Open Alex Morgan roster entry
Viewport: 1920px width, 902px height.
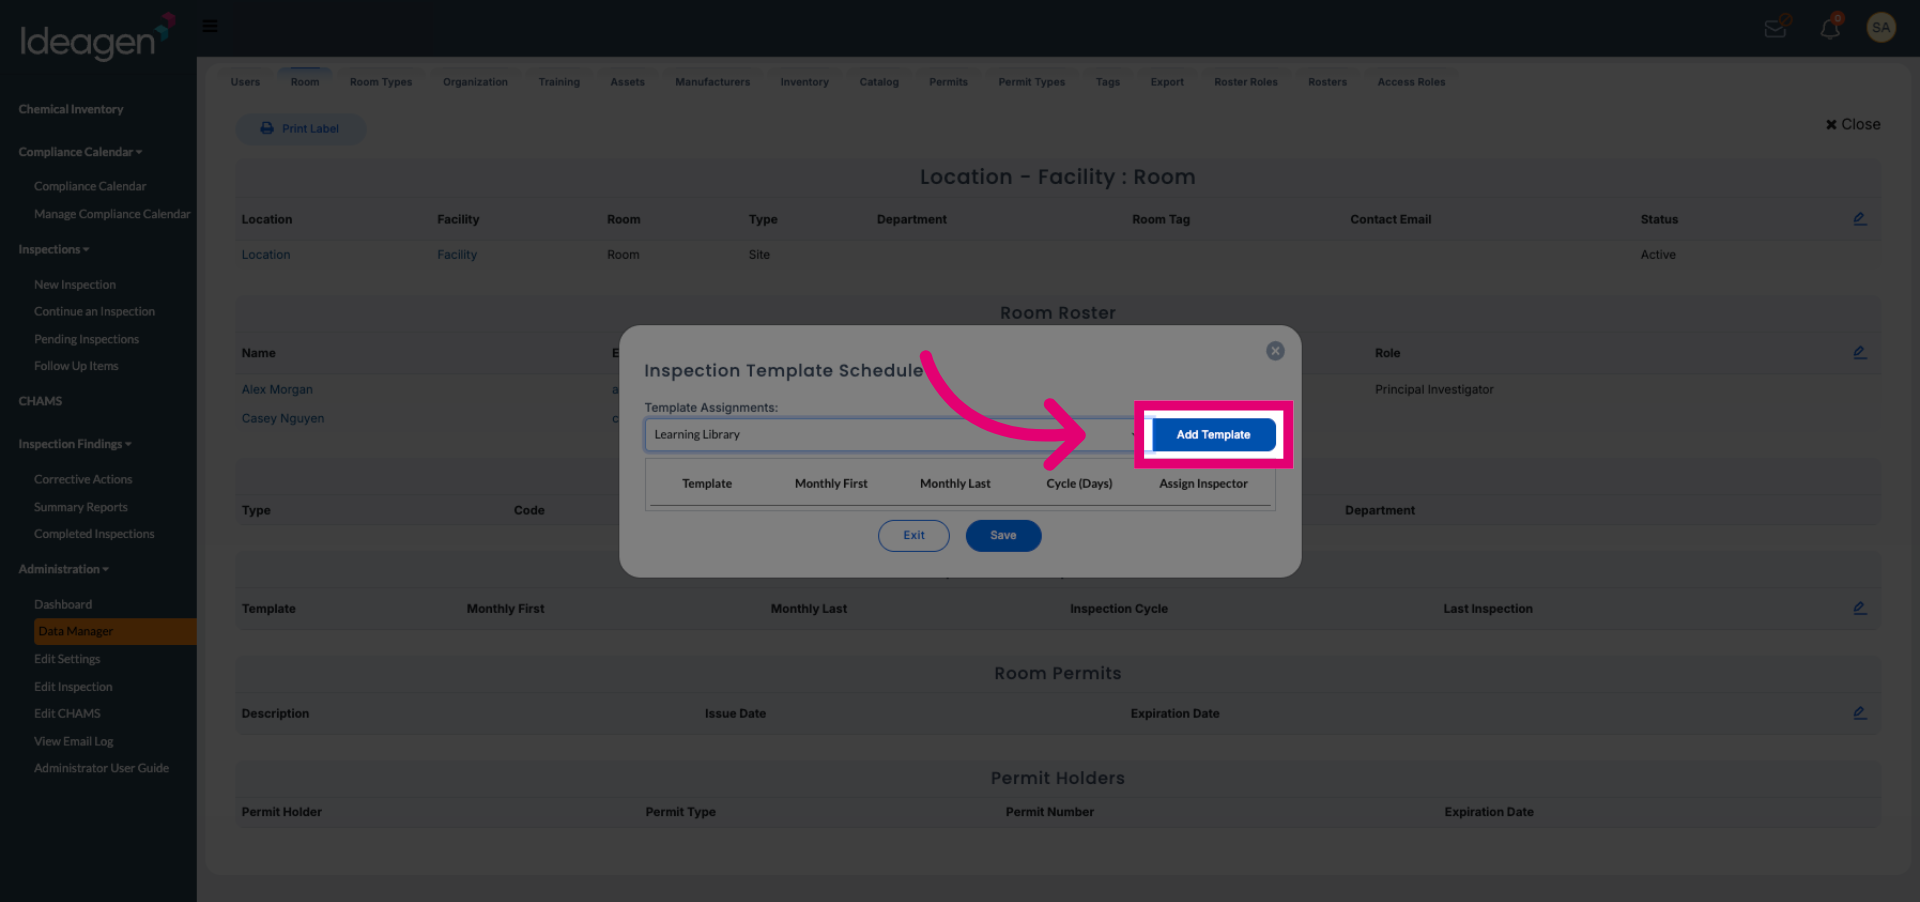click(277, 390)
